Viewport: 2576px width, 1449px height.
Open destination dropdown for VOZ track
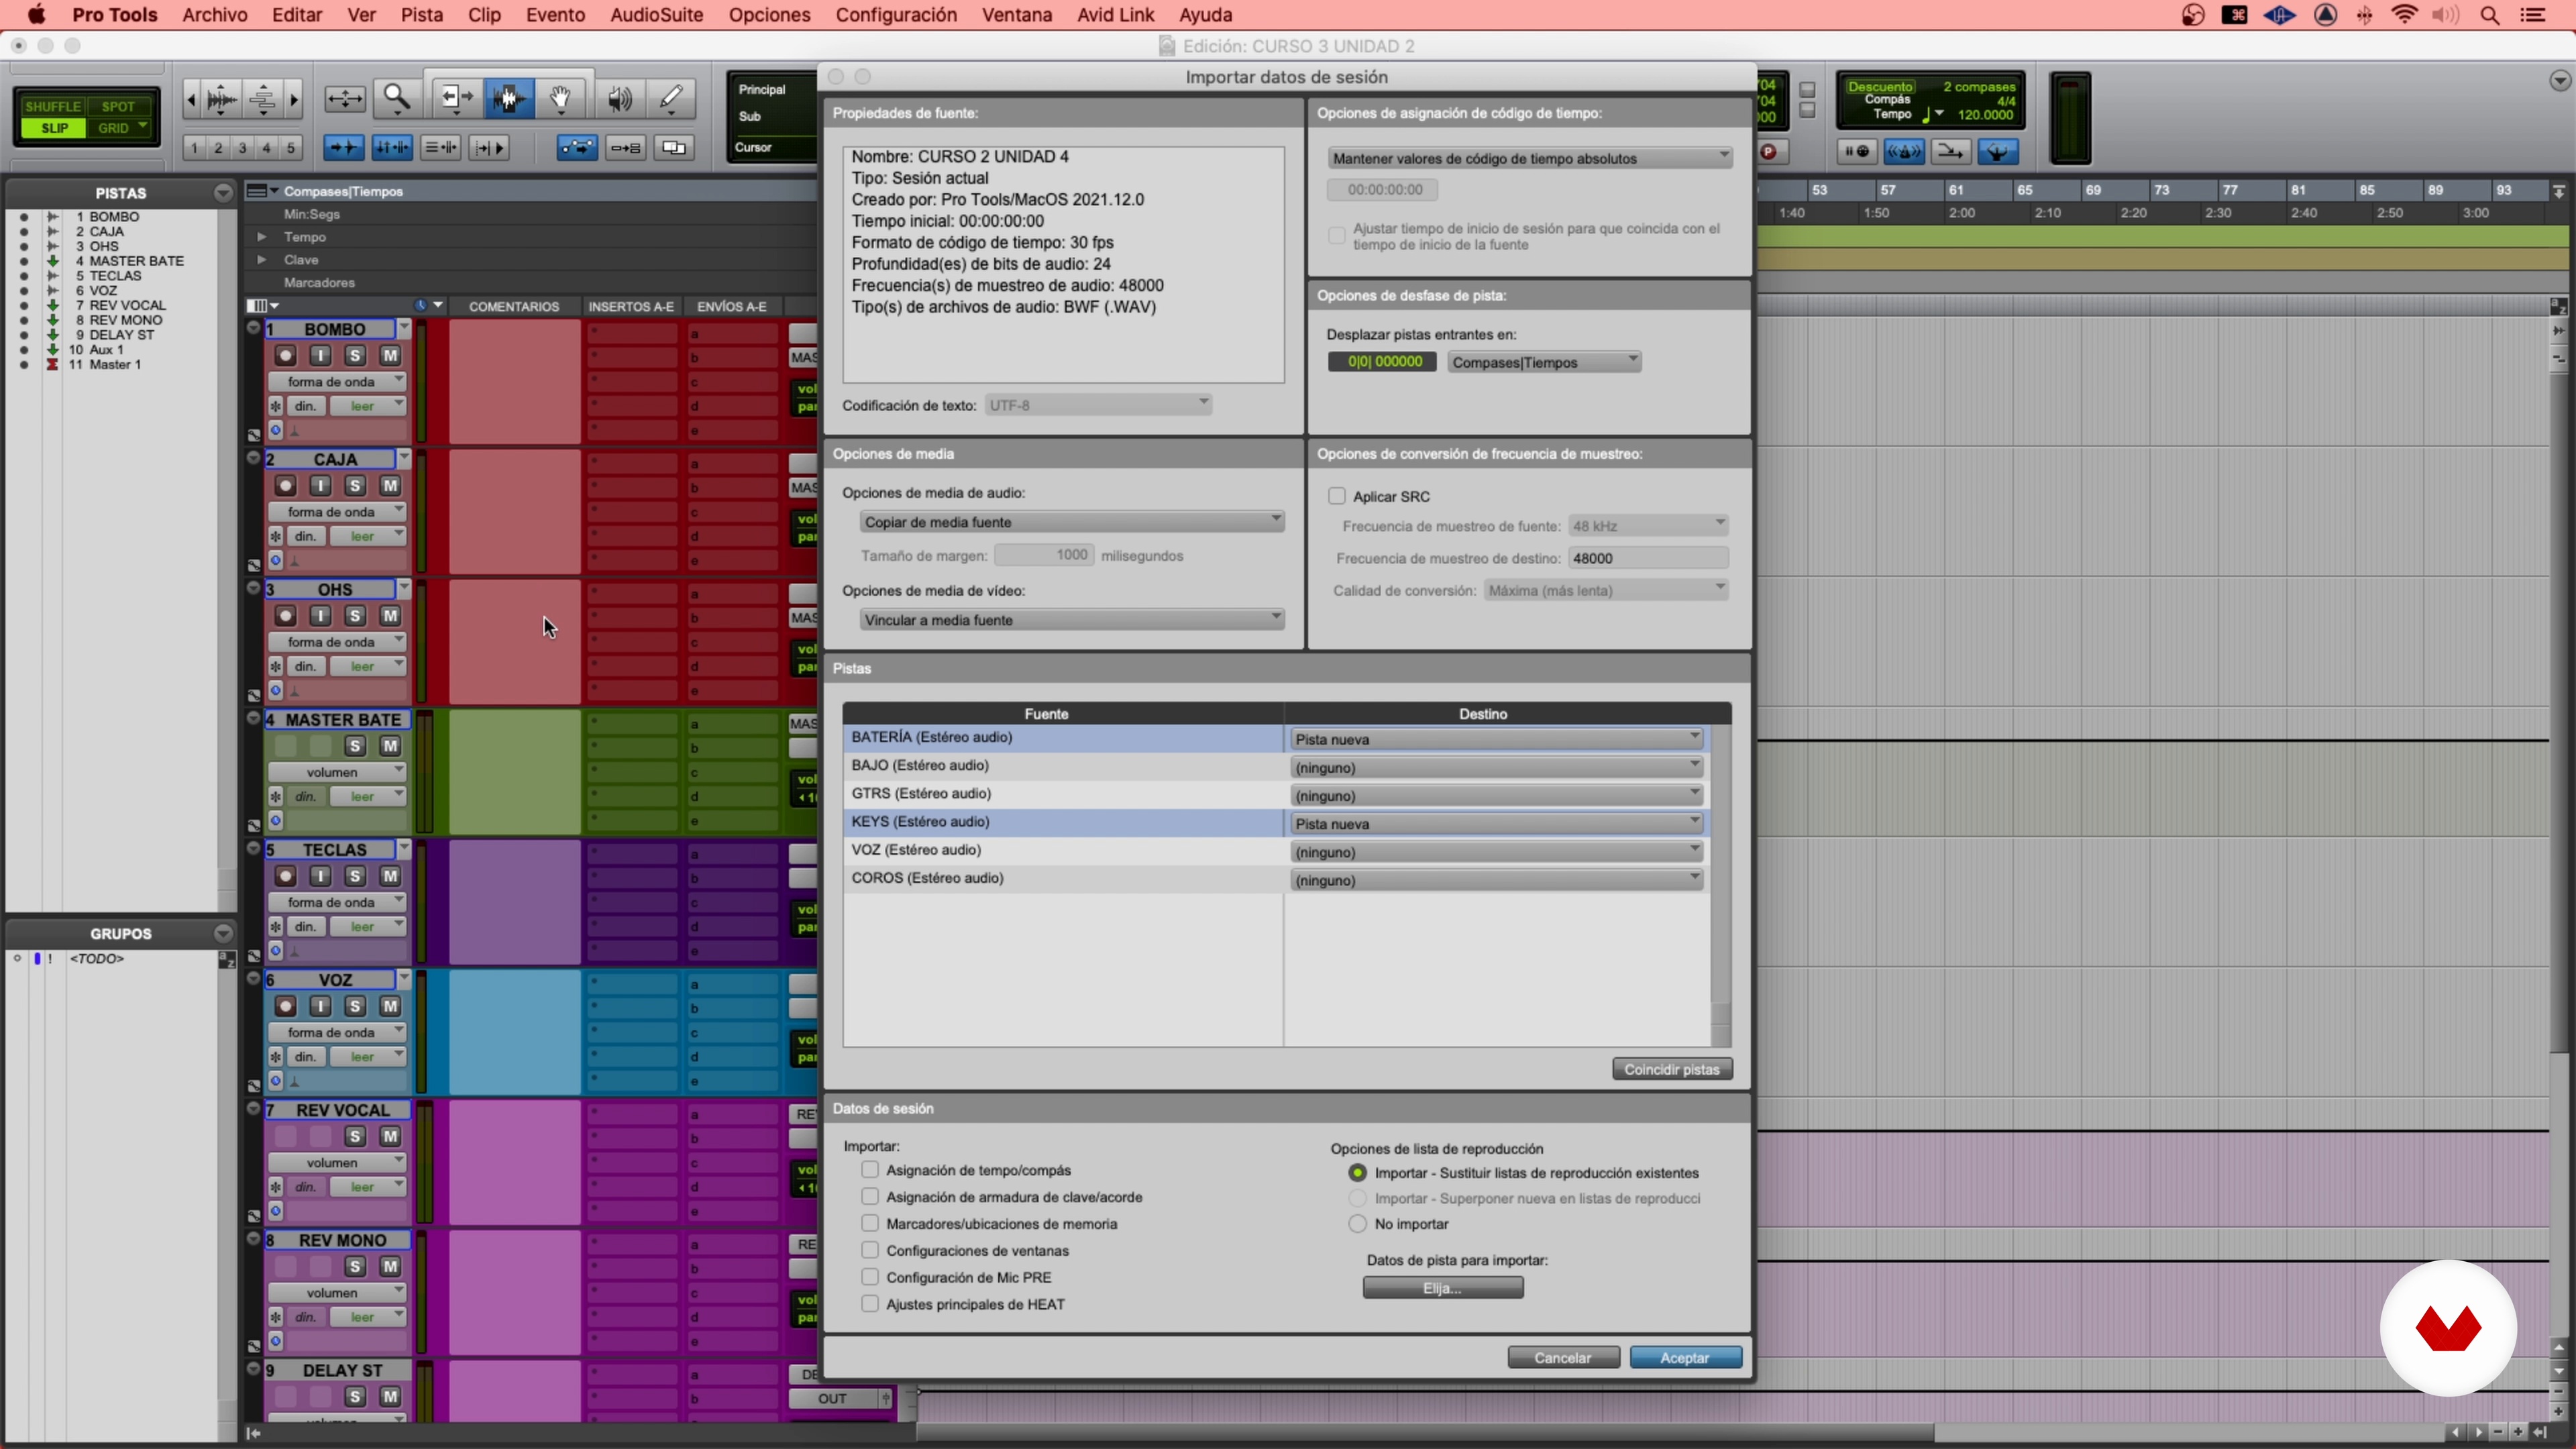click(1497, 852)
